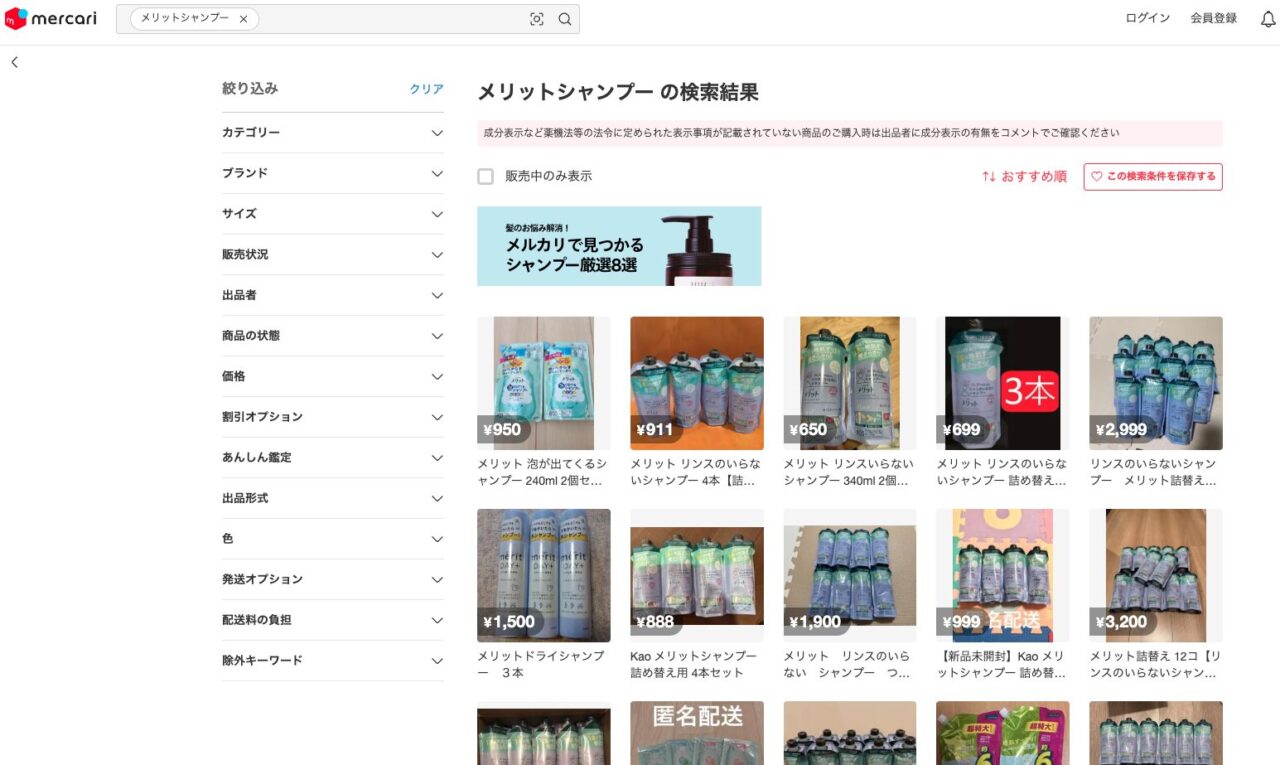Click the Mercari logo
This screenshot has width=1280, height=765.
tap(50, 18)
